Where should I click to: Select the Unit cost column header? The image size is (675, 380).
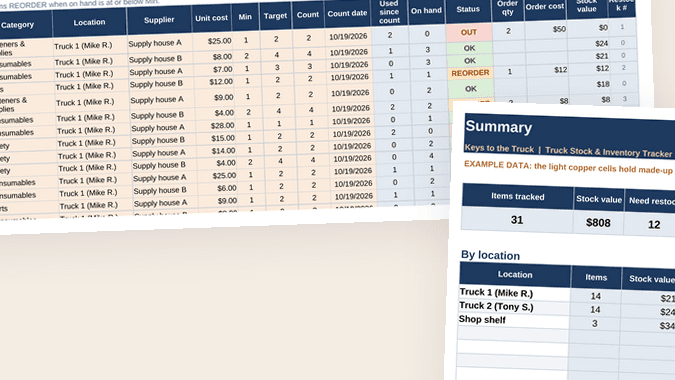[x=211, y=18]
